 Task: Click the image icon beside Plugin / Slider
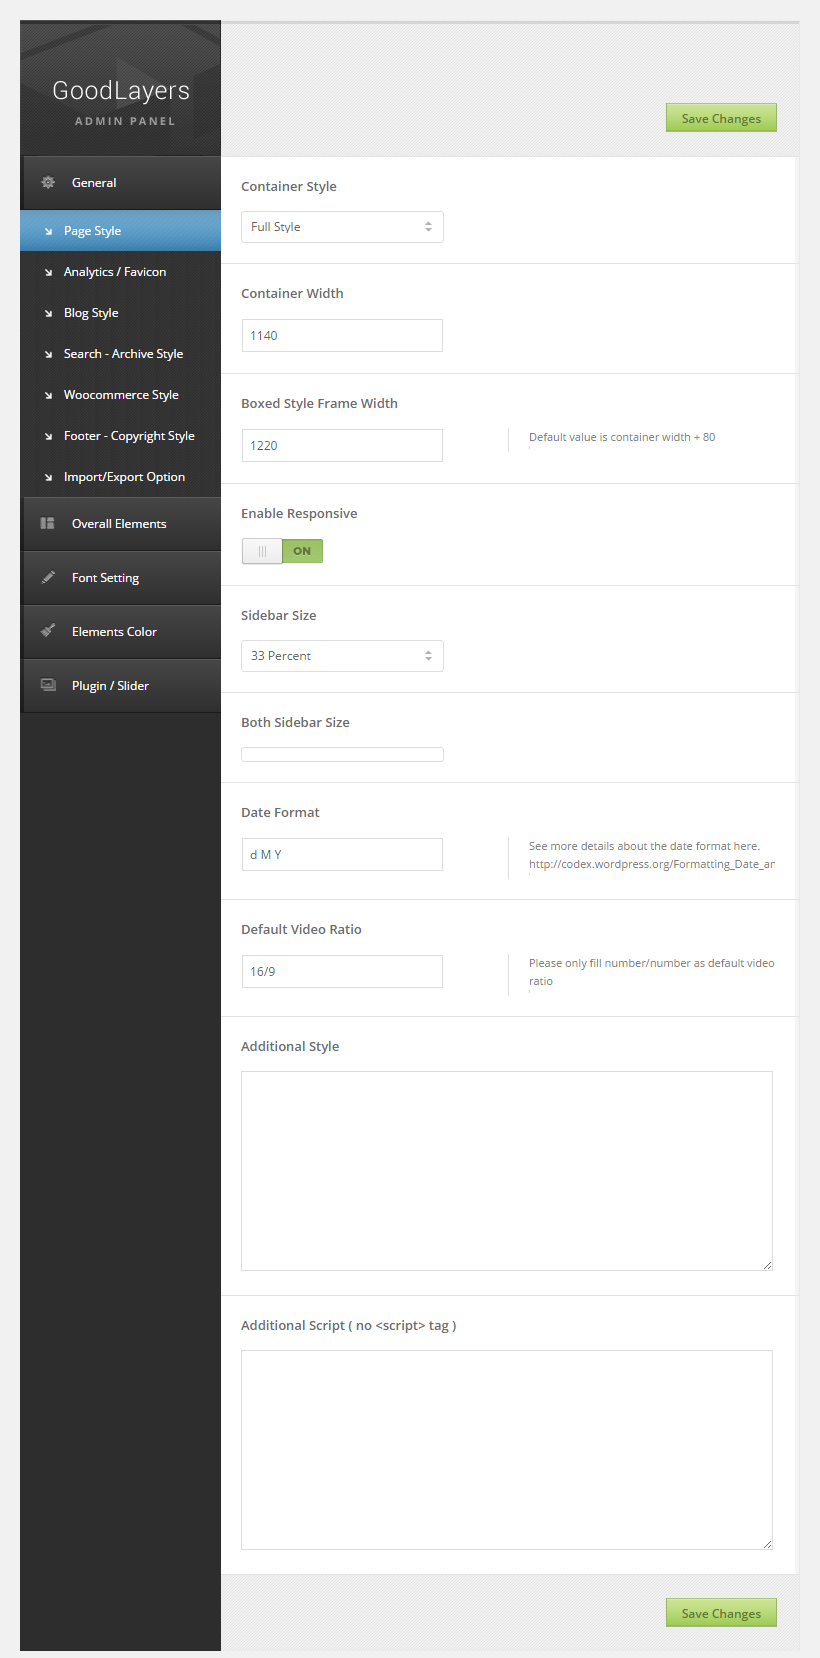pyautogui.click(x=48, y=686)
